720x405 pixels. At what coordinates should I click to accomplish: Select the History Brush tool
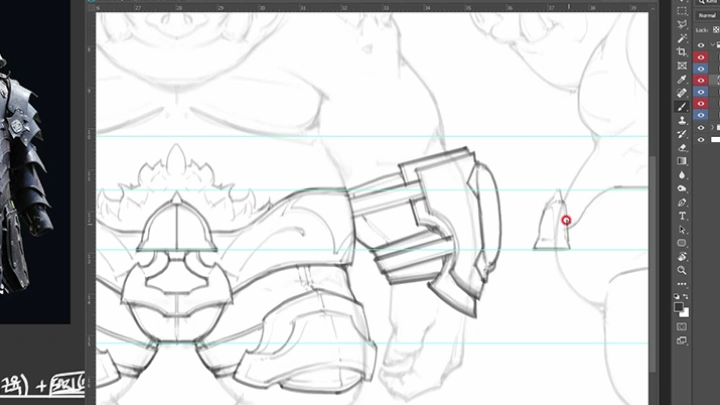pos(682,134)
